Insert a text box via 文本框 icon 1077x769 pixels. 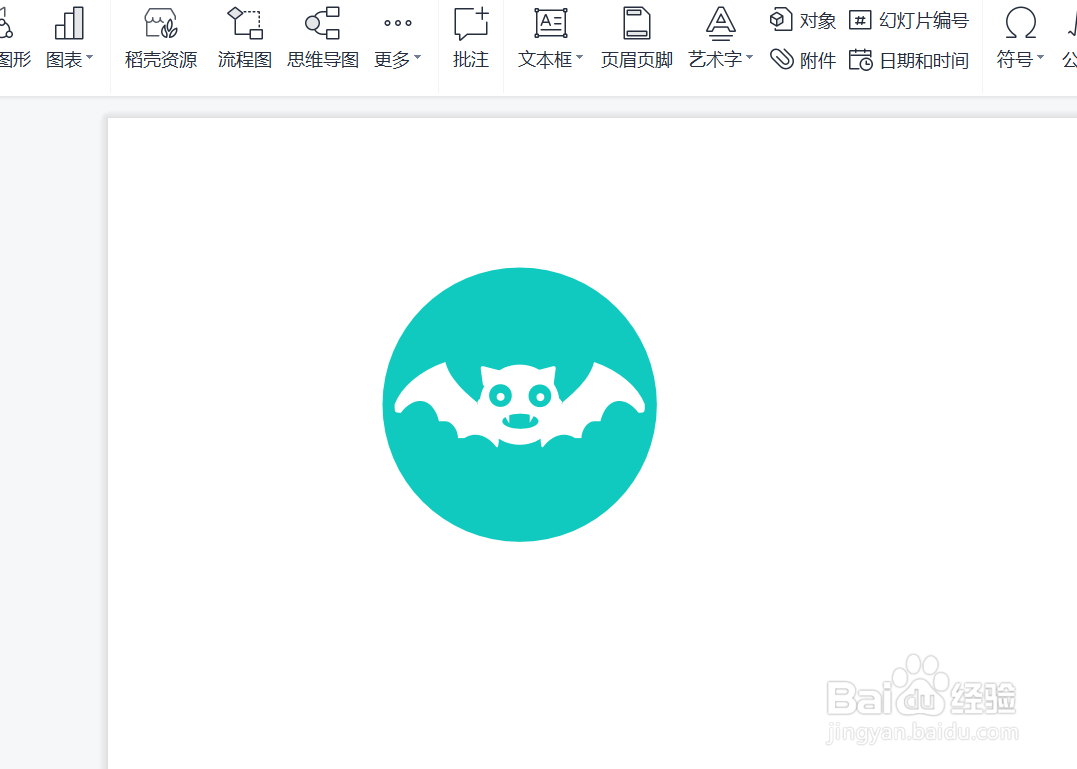pyautogui.click(x=551, y=23)
